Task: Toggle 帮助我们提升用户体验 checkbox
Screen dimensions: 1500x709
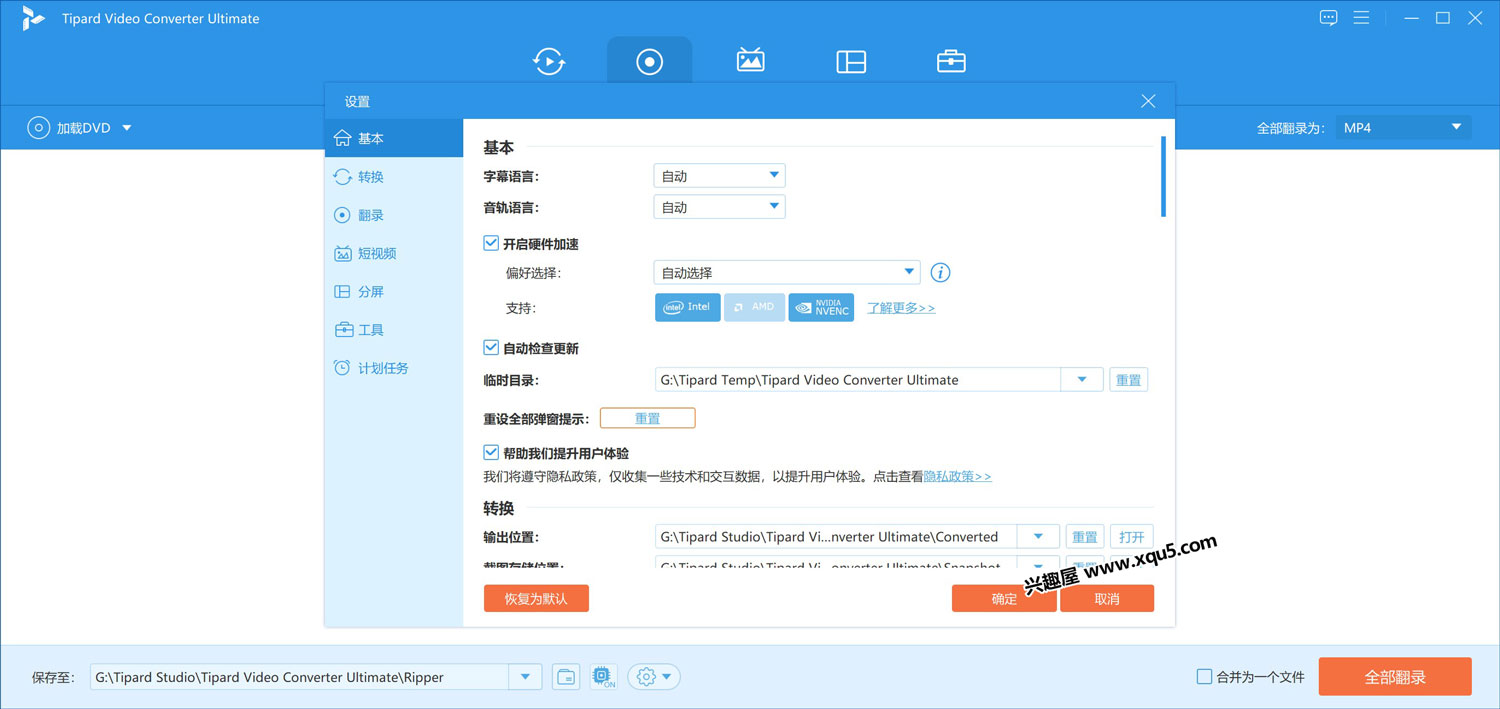Action: pos(491,453)
